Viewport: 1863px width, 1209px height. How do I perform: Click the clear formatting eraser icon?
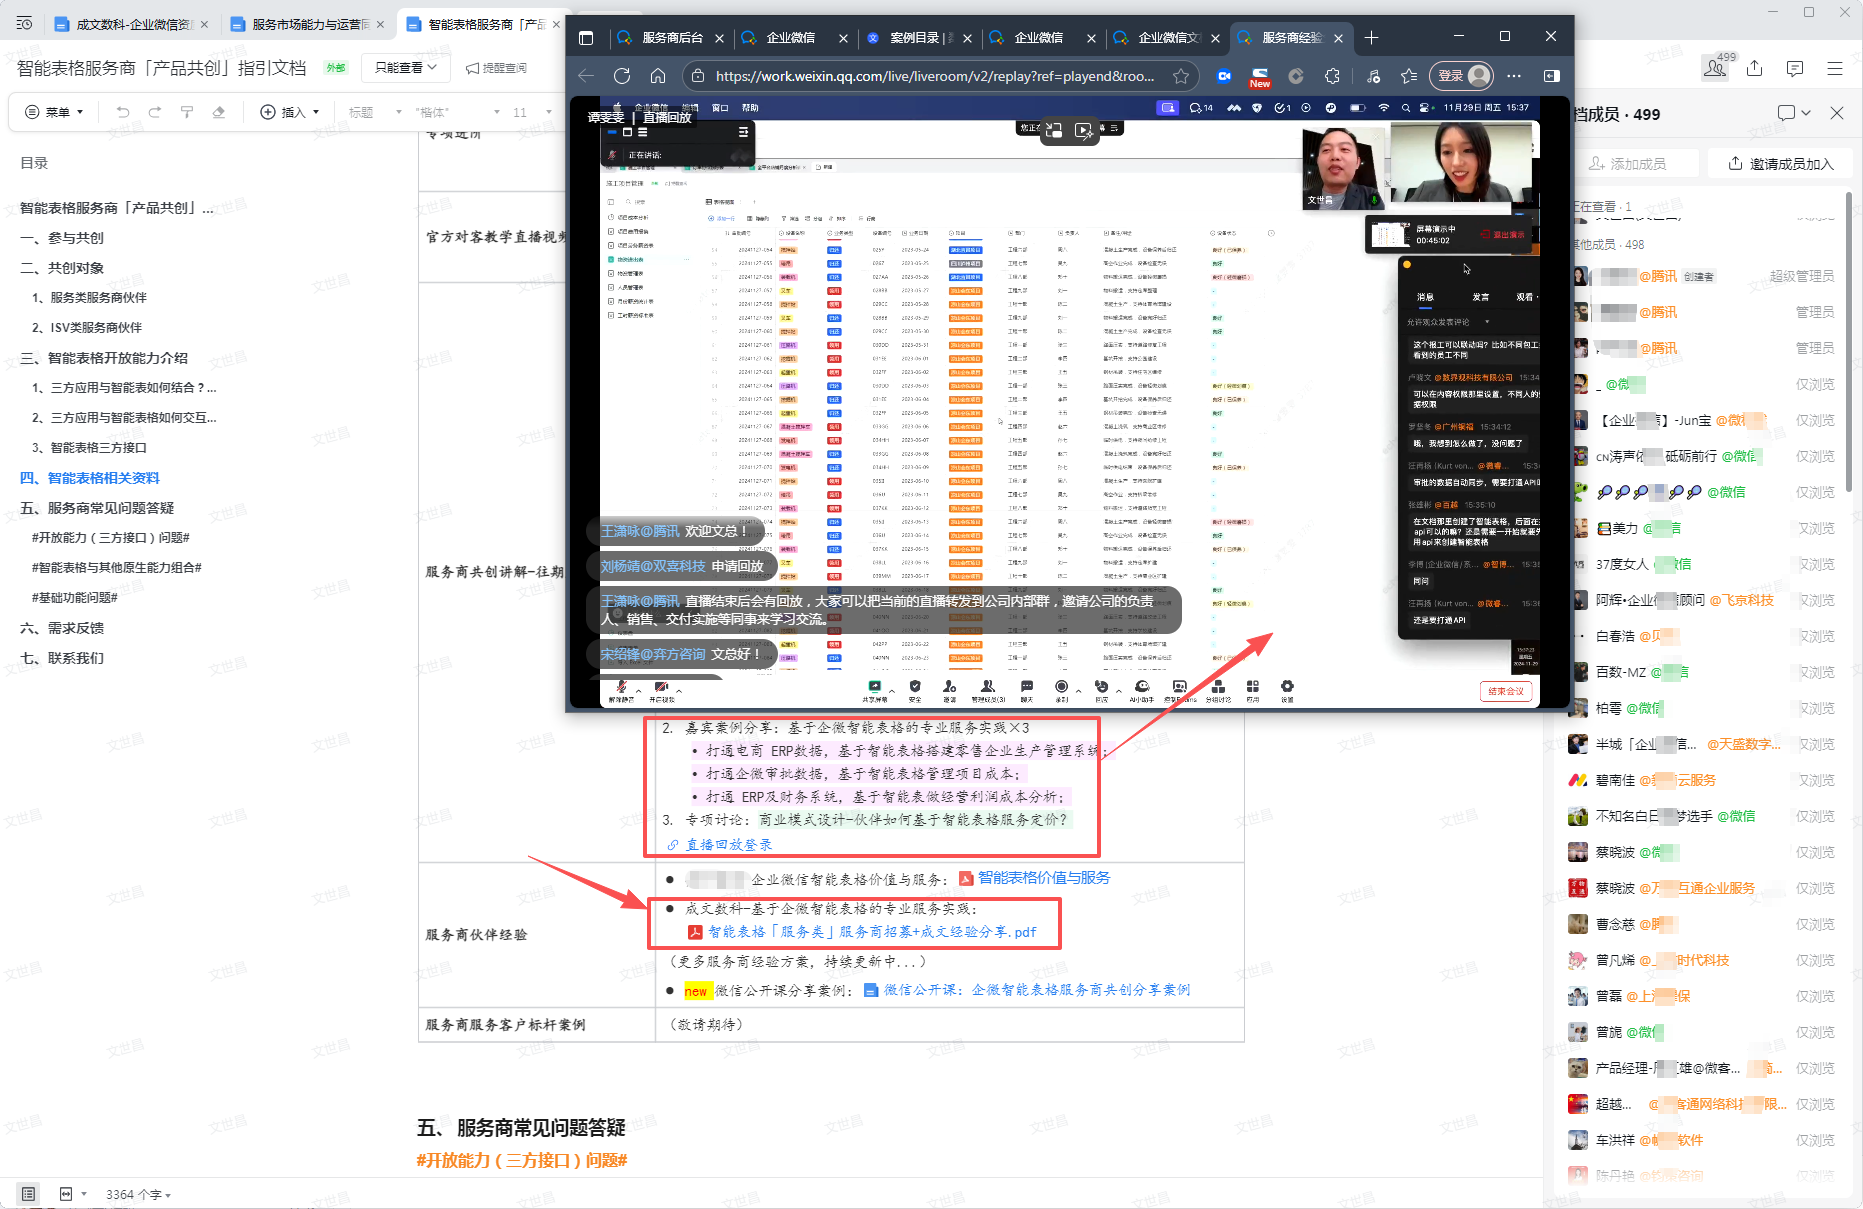coord(219,112)
